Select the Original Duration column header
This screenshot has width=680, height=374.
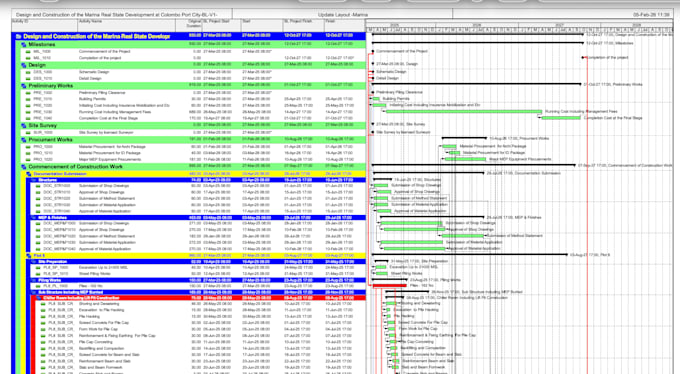(189, 25)
